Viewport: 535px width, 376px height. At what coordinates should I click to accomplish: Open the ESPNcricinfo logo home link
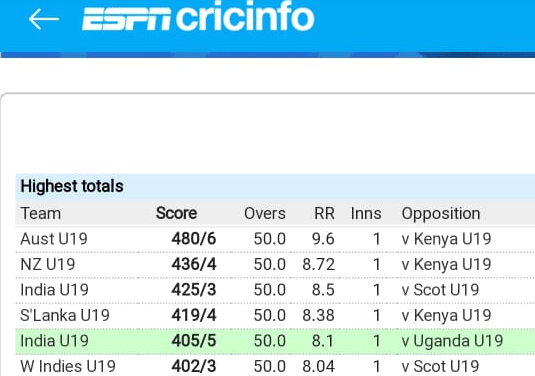click(x=198, y=16)
